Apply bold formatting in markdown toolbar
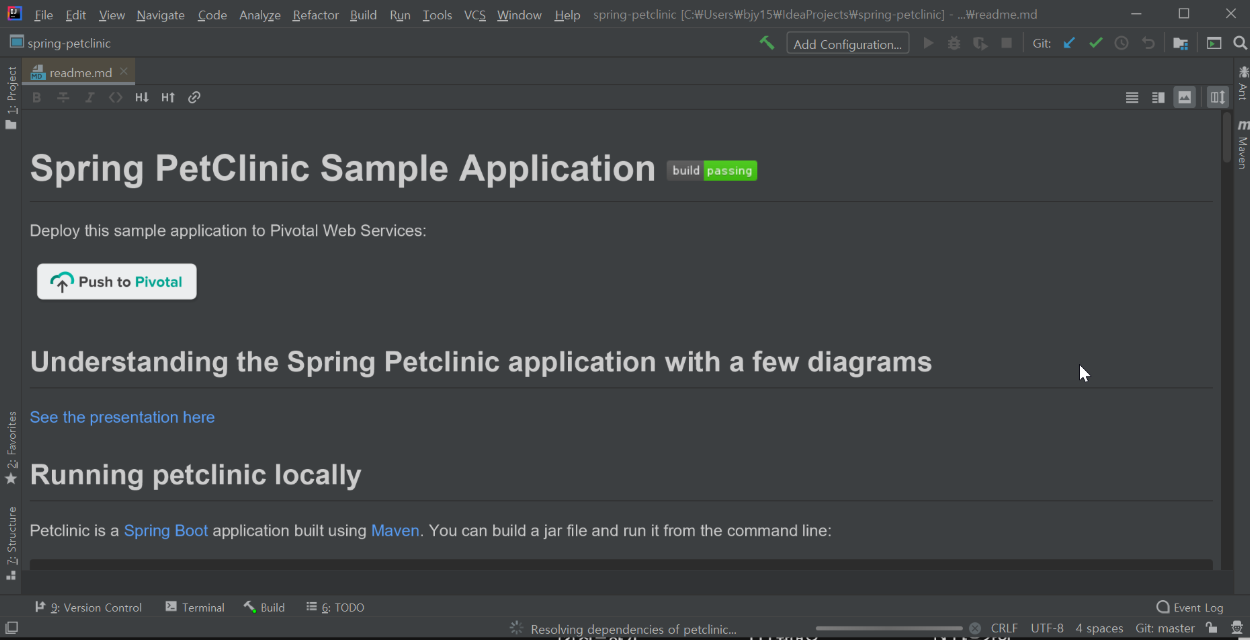1250x640 pixels. tap(37, 97)
